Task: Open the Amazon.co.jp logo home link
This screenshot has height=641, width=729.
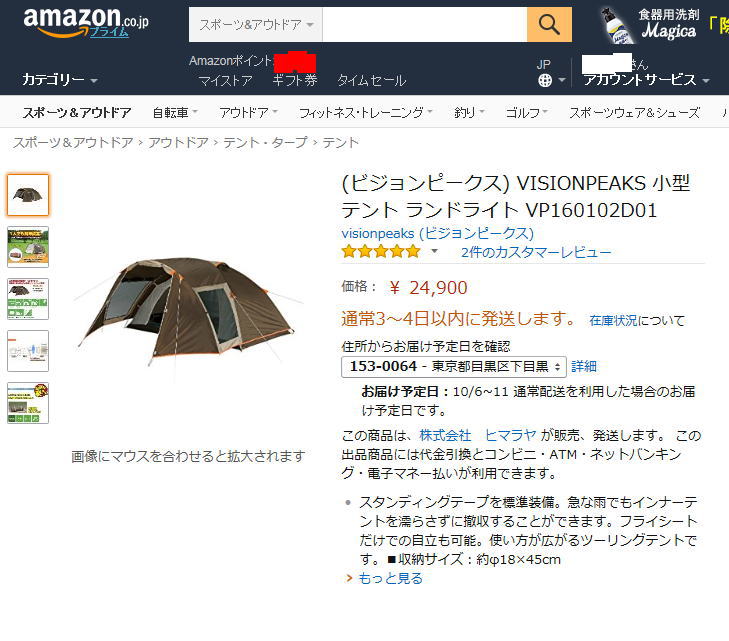Action: click(x=86, y=23)
